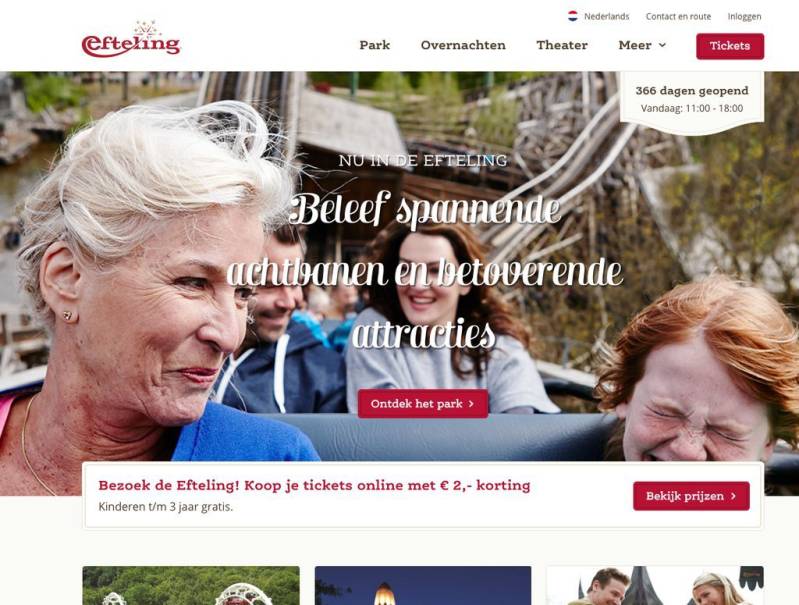Click Ontdek het park button
Image resolution: width=799 pixels, height=605 pixels.
coord(423,404)
